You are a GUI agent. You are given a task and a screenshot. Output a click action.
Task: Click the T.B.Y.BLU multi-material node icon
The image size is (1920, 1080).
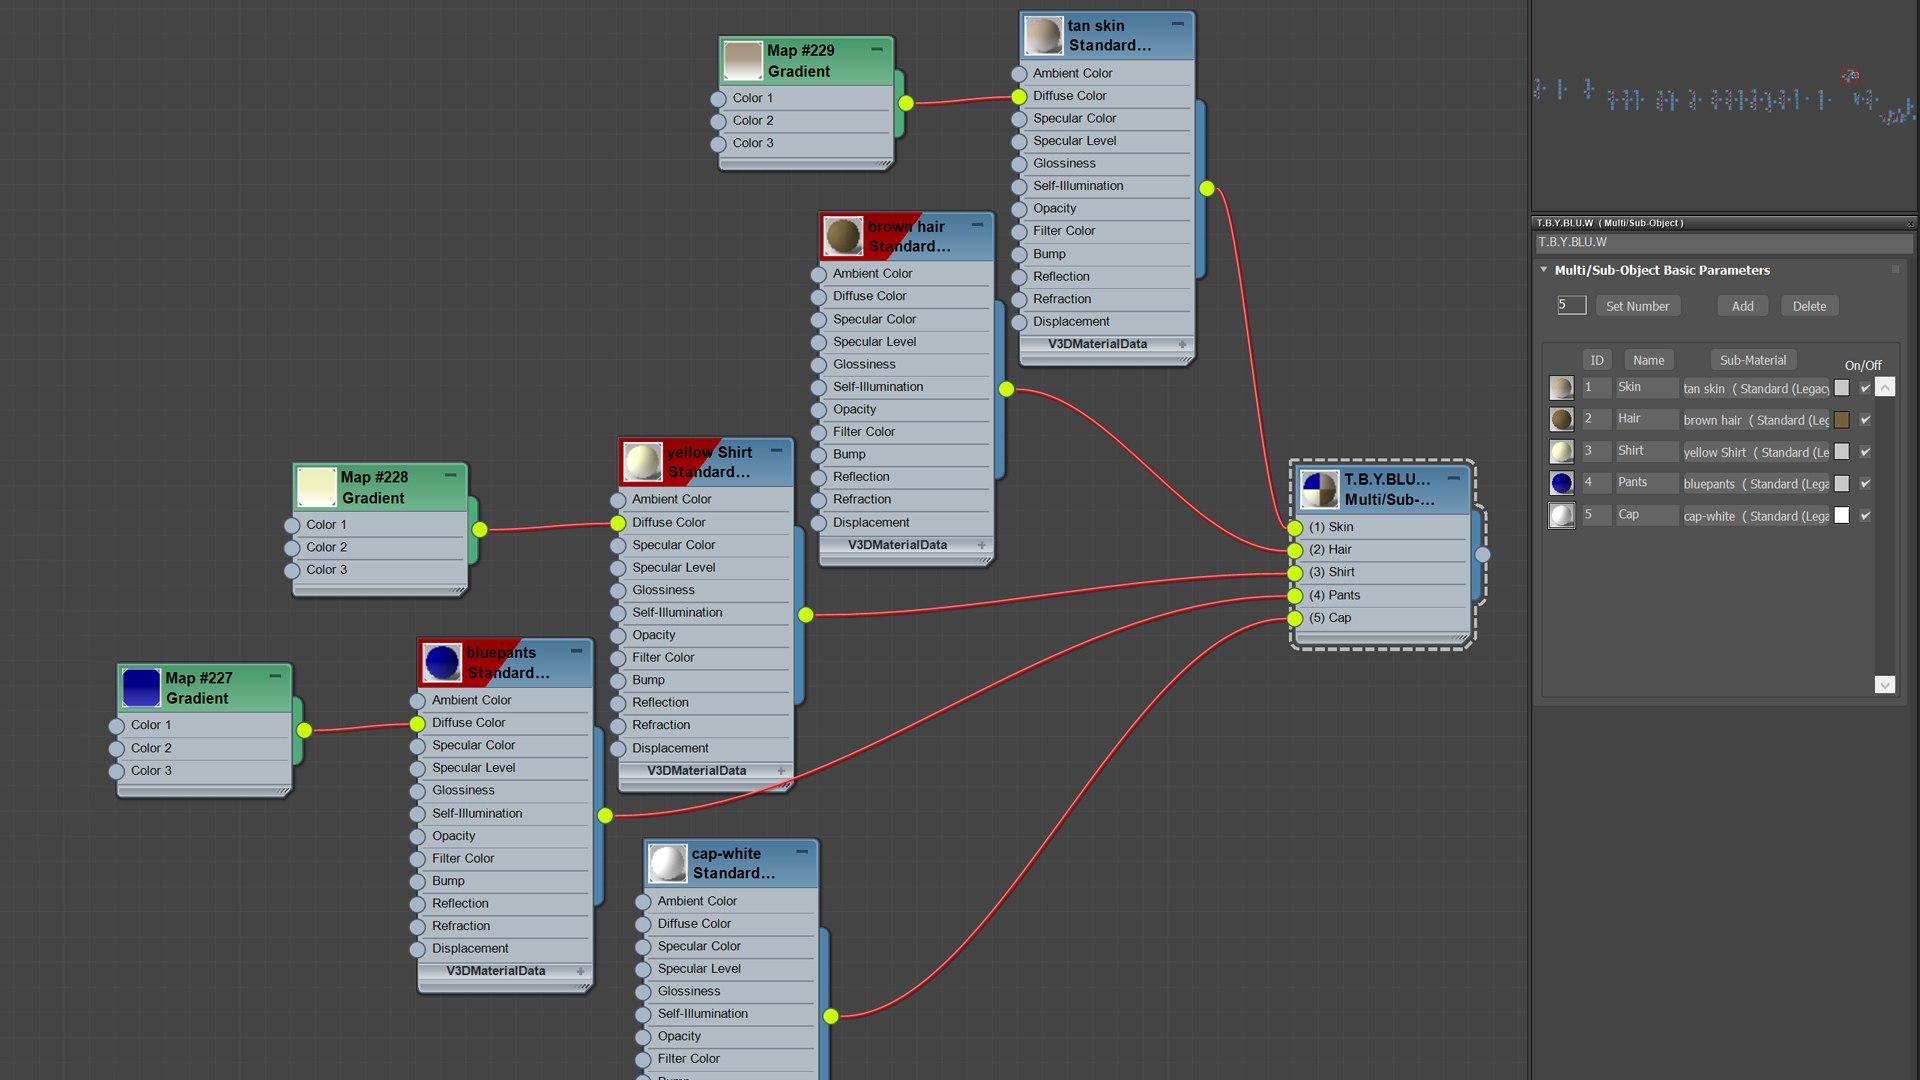pyautogui.click(x=1319, y=489)
